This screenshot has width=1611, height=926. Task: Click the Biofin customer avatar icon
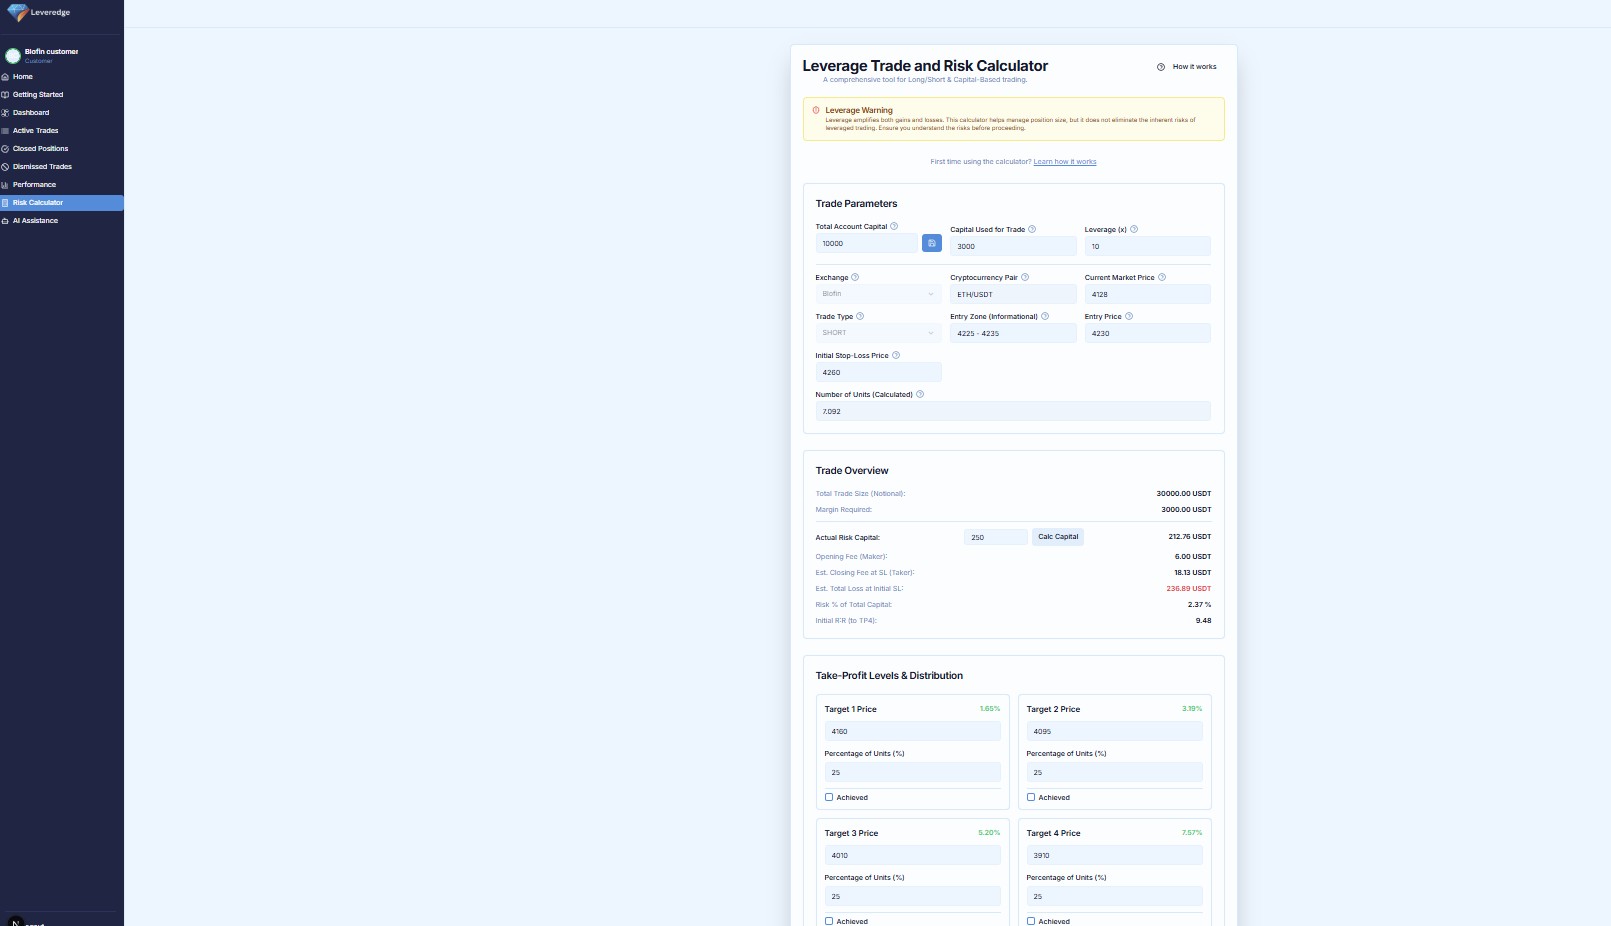[13, 55]
